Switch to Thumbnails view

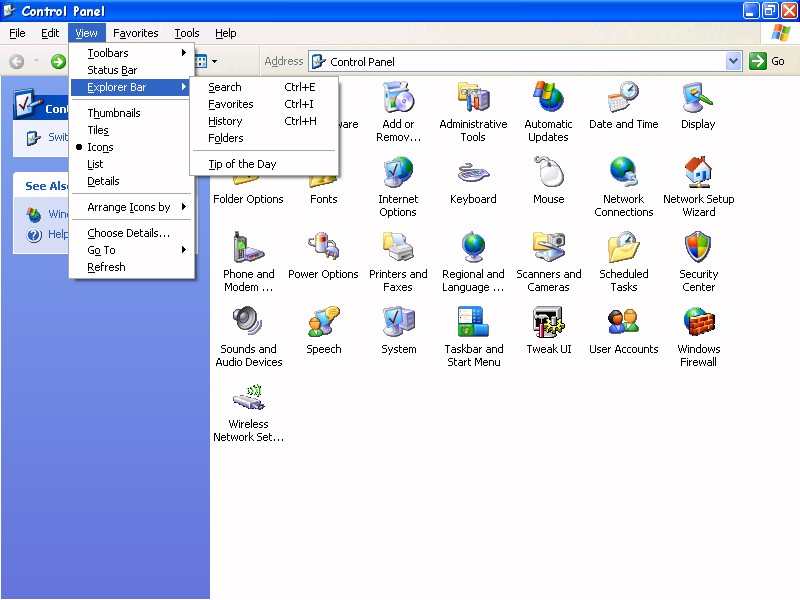pyautogui.click(x=132, y=113)
